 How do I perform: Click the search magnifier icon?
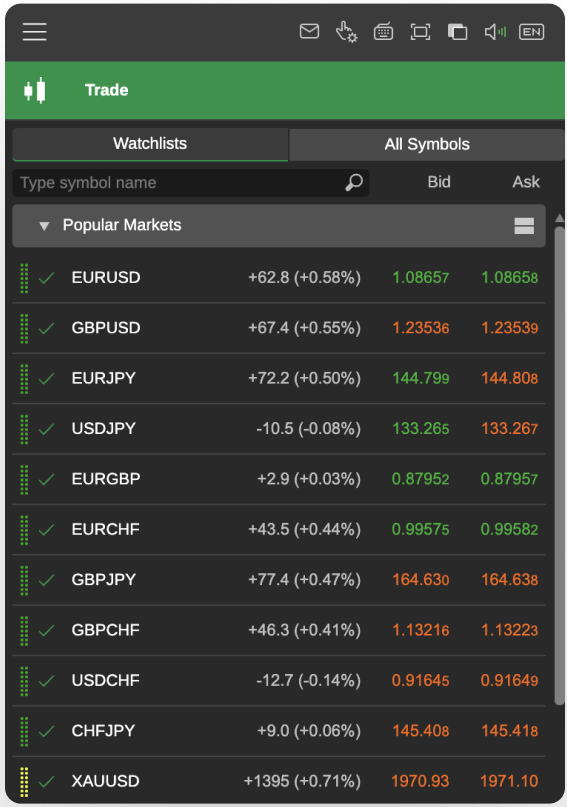click(x=354, y=182)
